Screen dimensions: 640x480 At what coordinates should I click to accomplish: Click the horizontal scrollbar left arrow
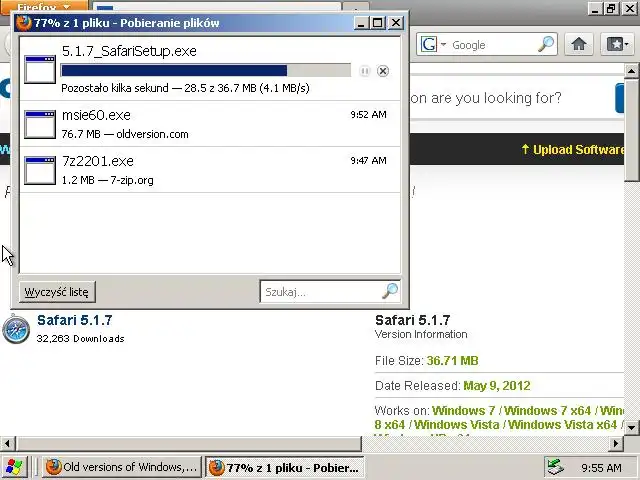7,443
